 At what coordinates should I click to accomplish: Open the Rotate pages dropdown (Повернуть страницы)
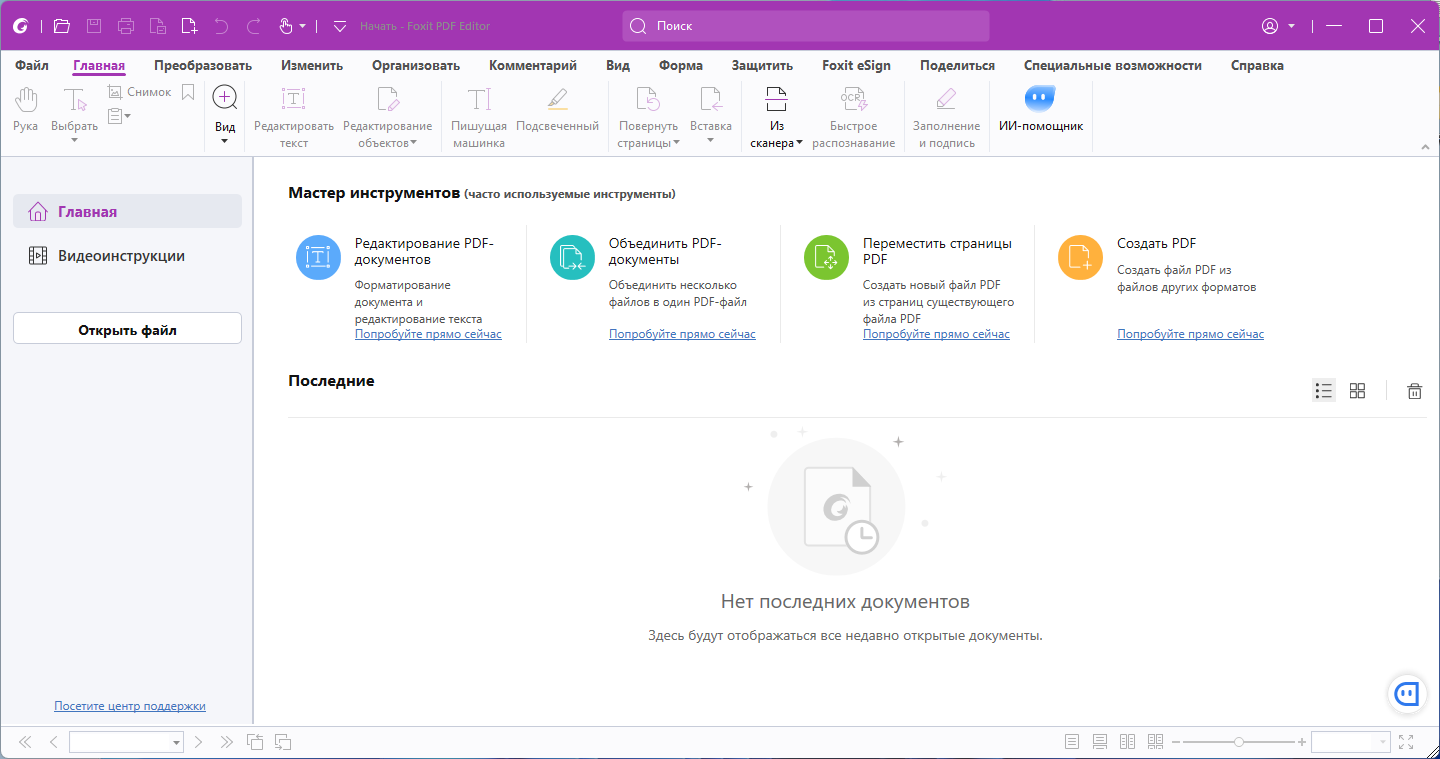[647, 112]
